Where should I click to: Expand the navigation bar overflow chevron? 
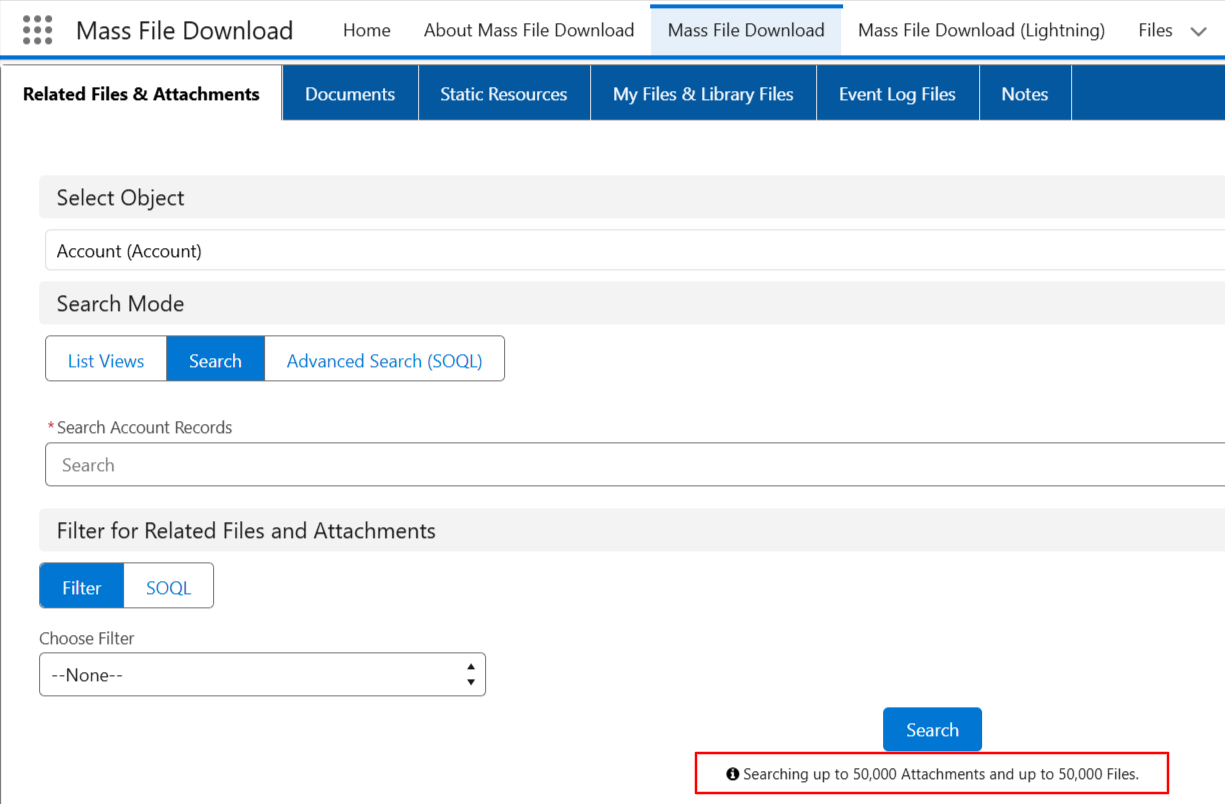click(1199, 31)
